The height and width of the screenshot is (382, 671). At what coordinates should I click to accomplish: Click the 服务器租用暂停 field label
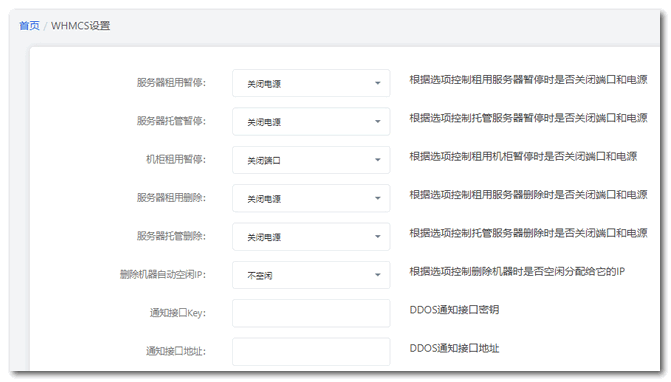tap(171, 83)
